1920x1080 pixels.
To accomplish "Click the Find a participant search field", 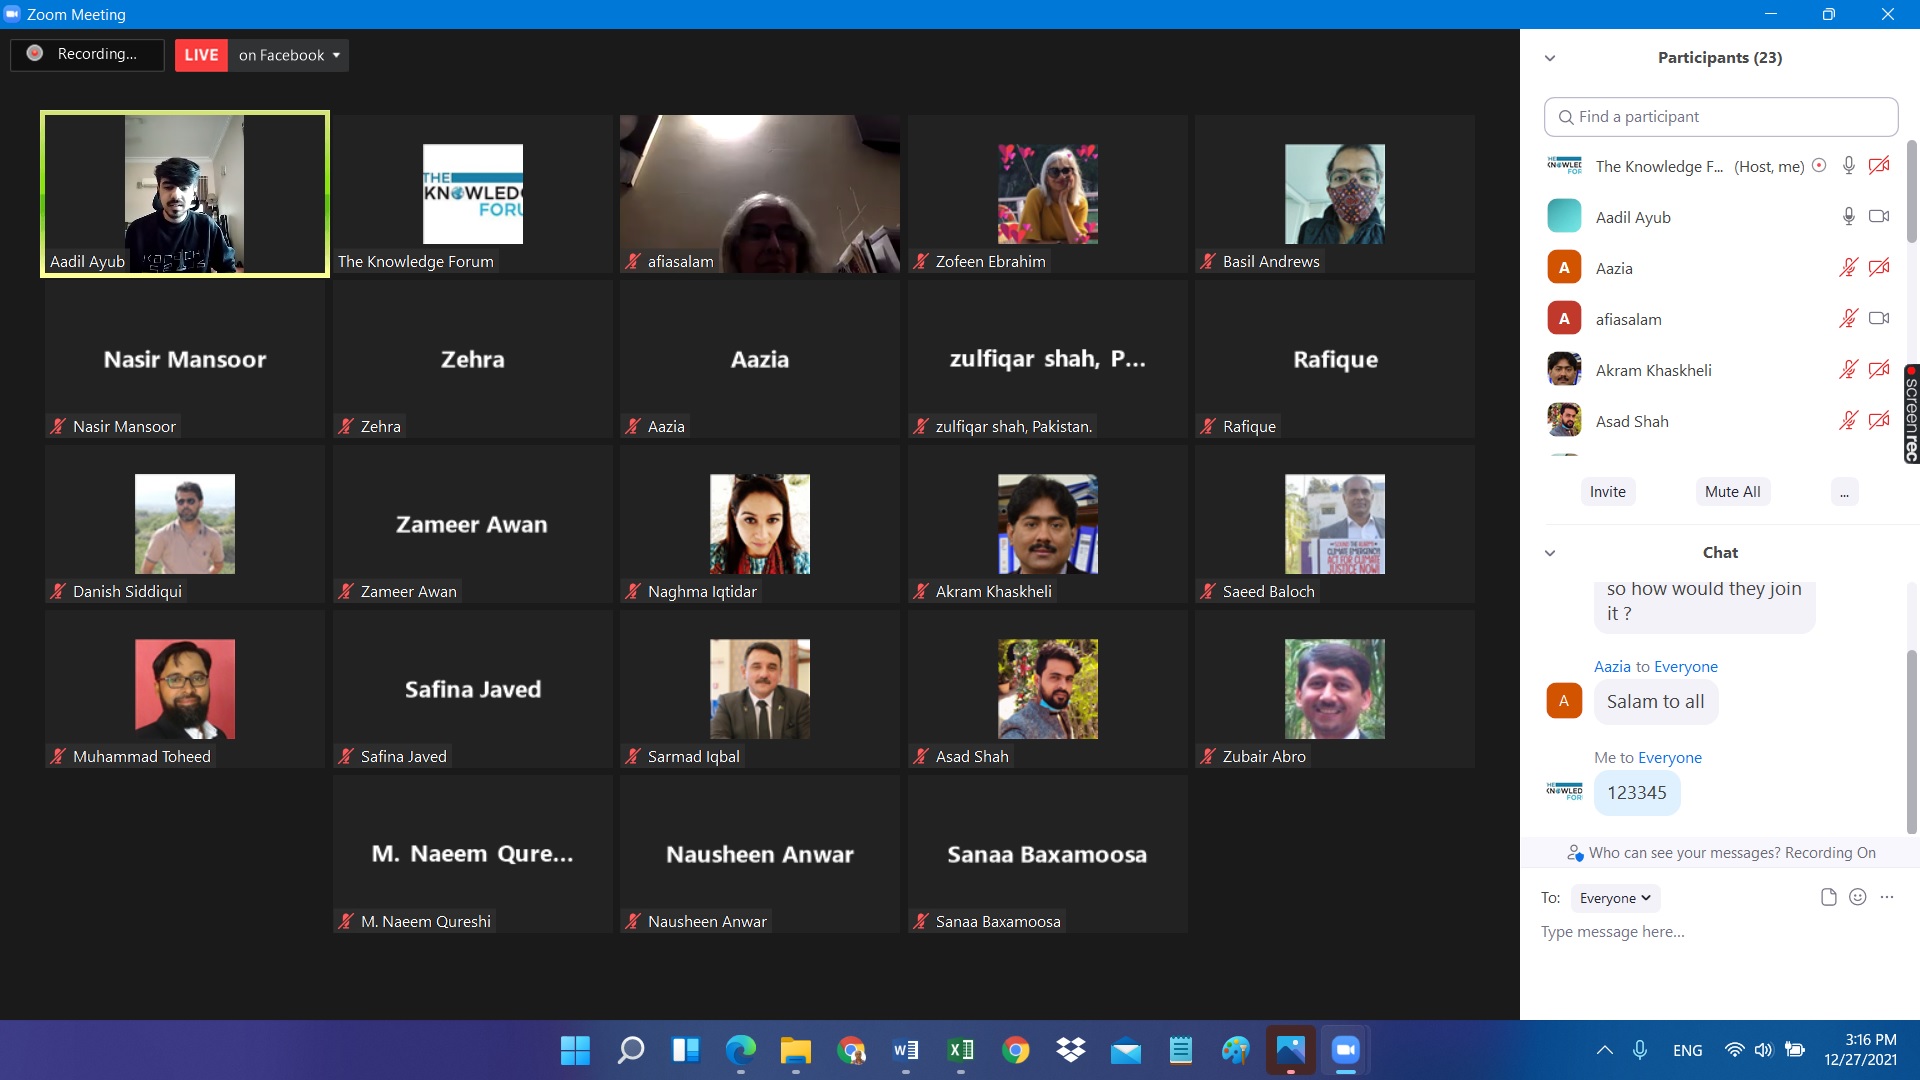I will [1720, 117].
